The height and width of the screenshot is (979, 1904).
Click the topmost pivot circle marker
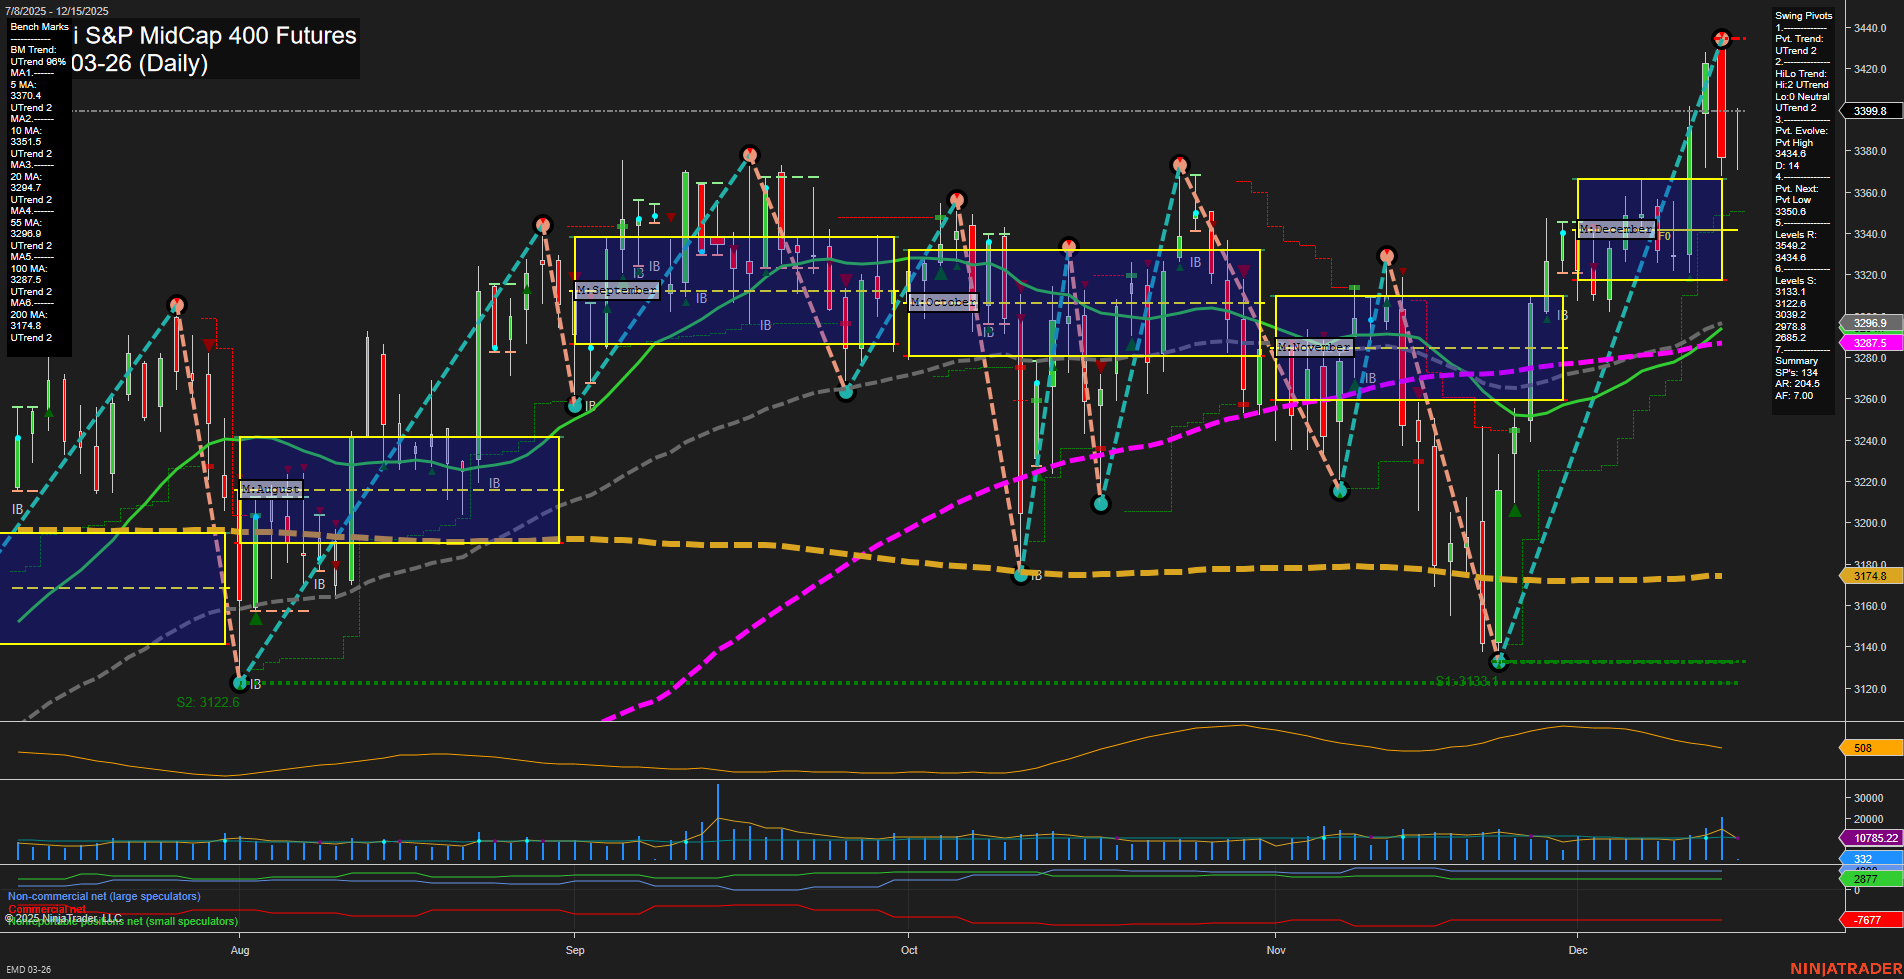[x=1721, y=39]
